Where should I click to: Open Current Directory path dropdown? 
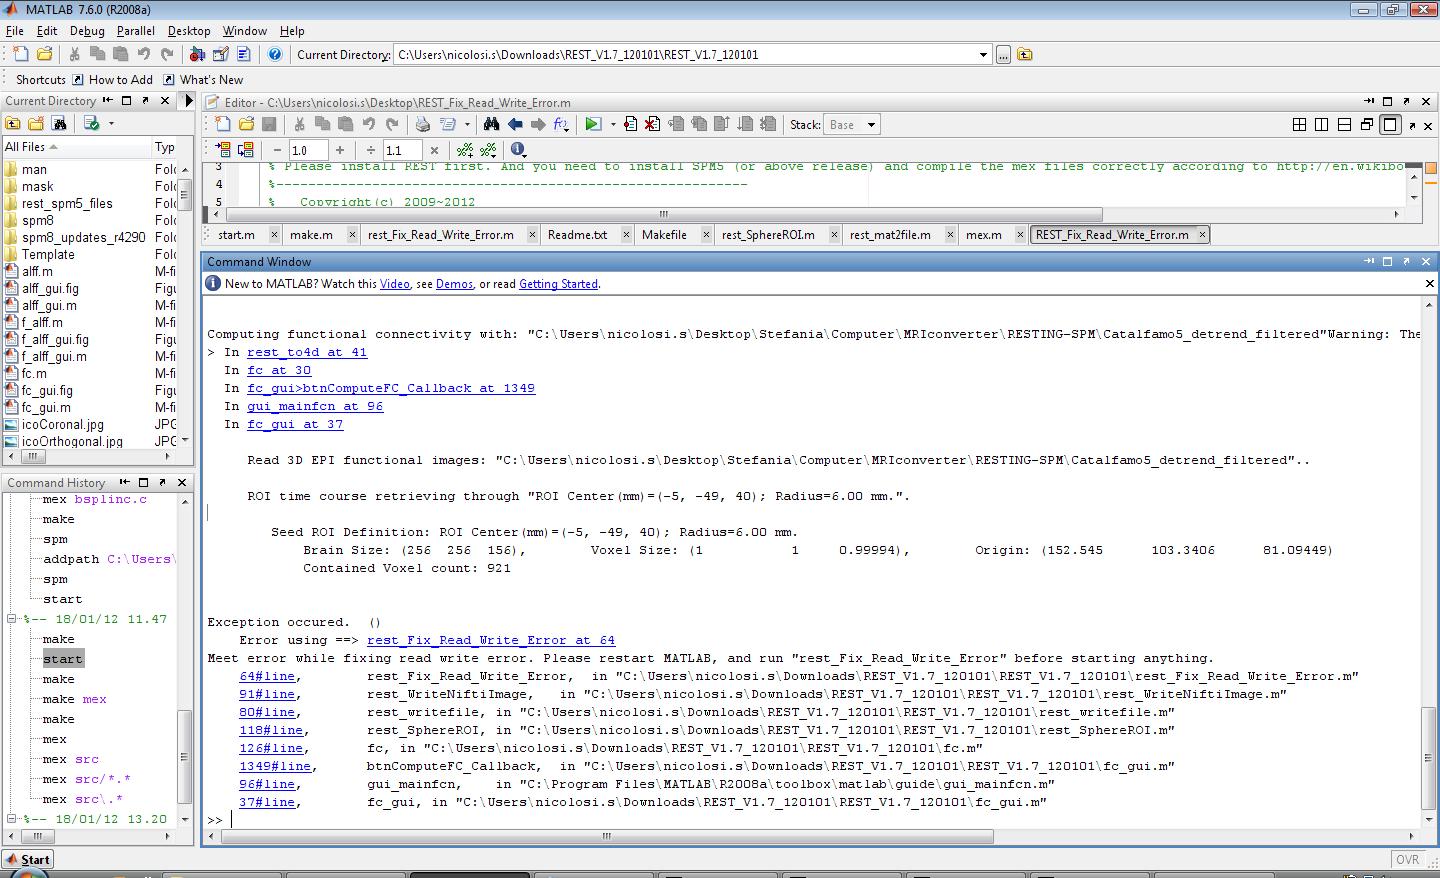tap(984, 55)
